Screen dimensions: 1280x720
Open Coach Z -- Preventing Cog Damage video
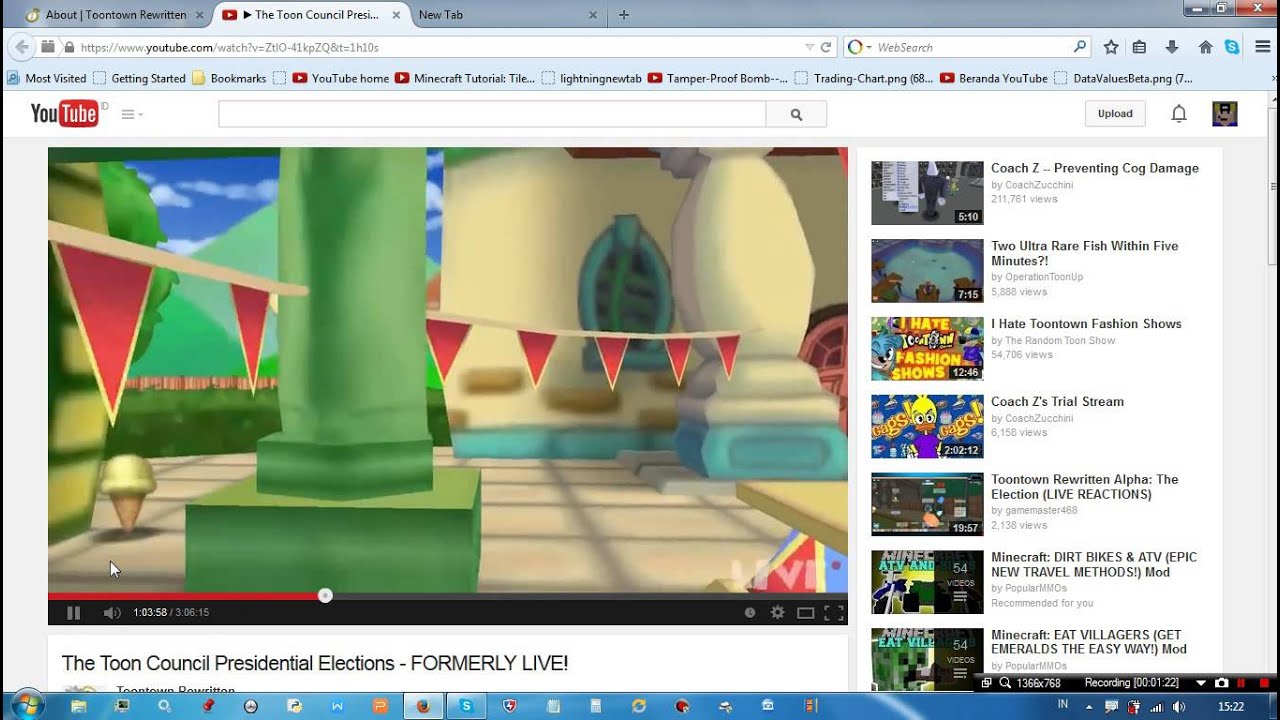pyautogui.click(x=1095, y=168)
